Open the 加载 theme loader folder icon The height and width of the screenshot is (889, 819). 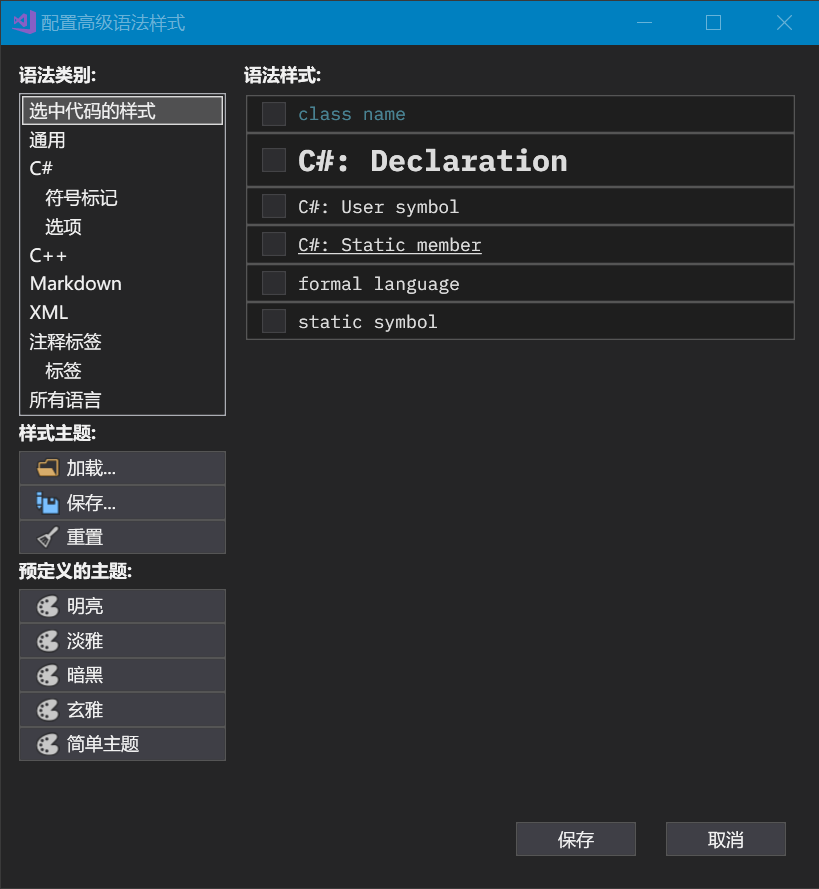[47, 468]
